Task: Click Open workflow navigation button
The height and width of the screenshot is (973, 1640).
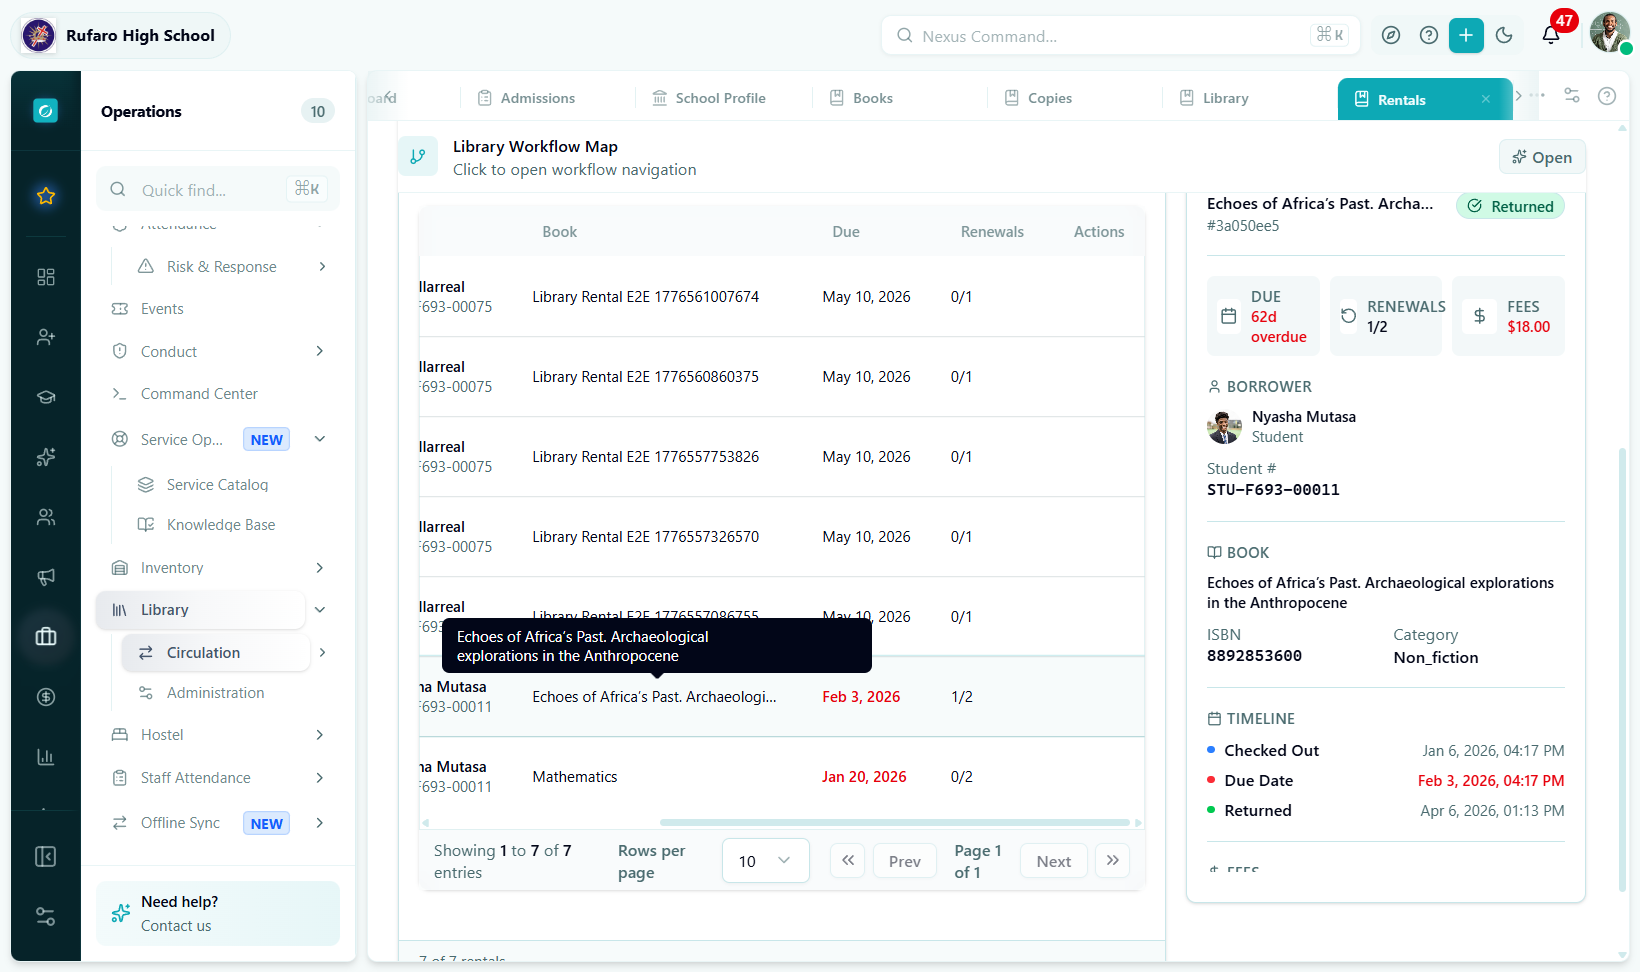Action: (x=1542, y=157)
